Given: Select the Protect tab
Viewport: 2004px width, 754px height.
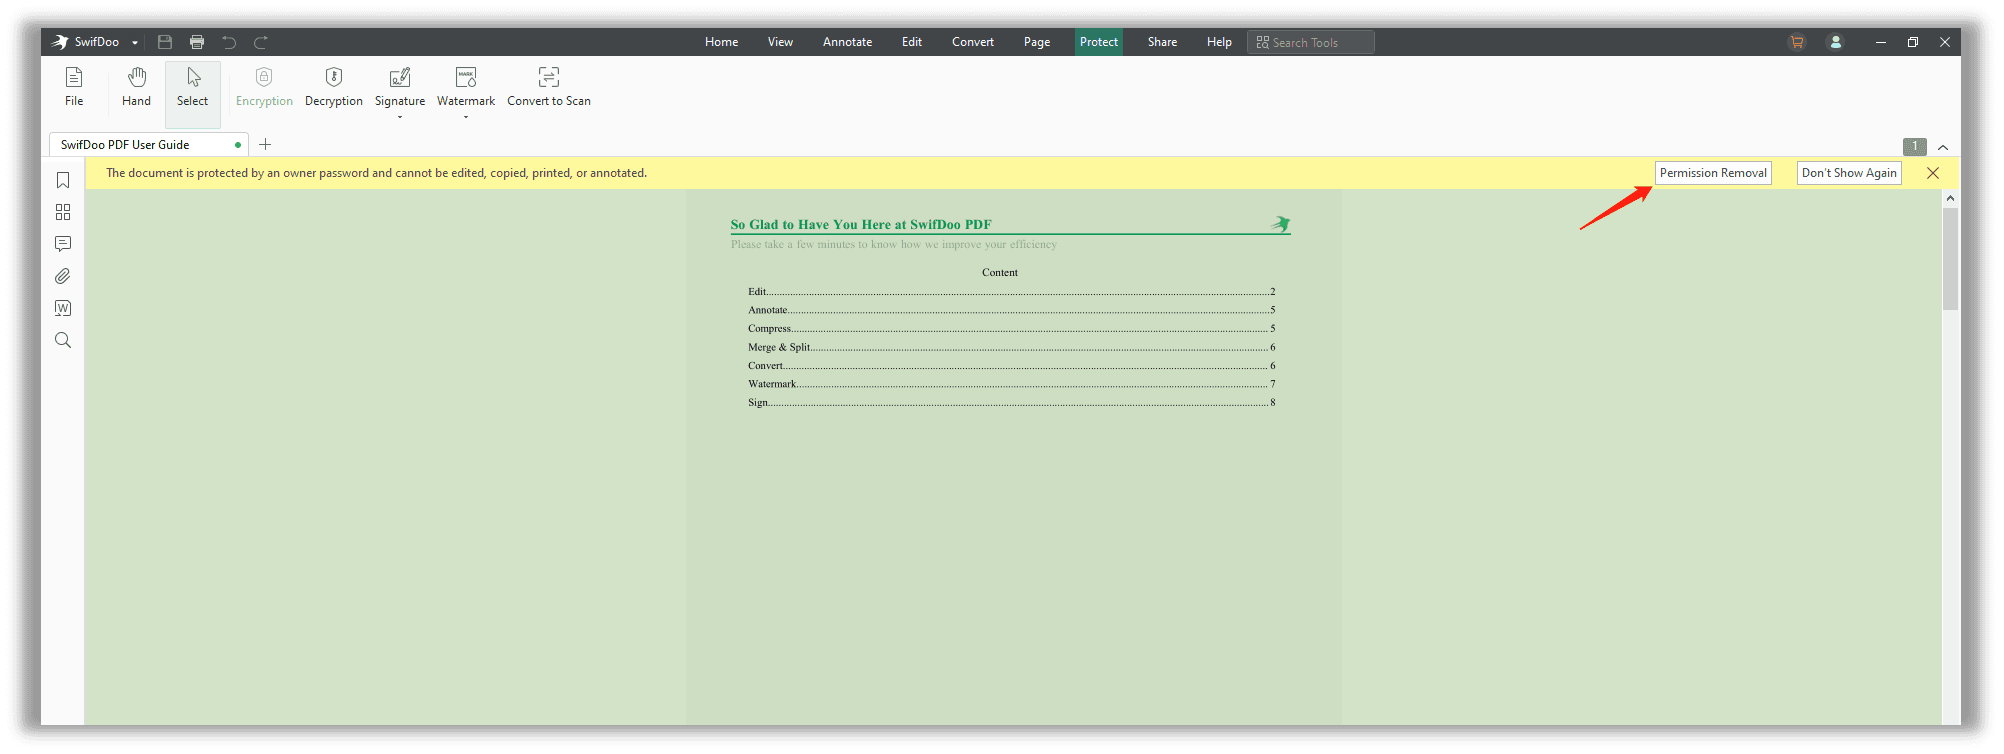Looking at the screenshot, I should tap(1099, 42).
